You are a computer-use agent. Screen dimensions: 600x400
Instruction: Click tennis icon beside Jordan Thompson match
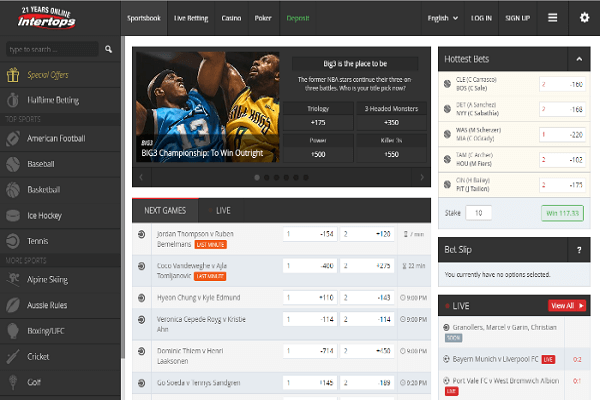pos(141,234)
